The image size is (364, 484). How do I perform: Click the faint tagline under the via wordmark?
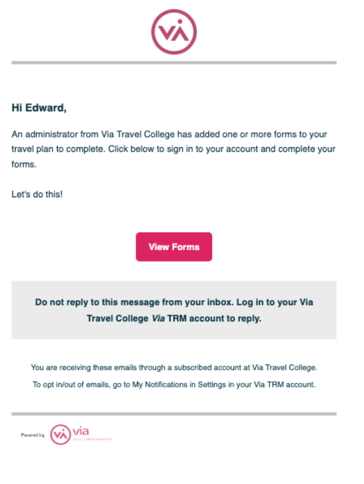coord(92,439)
